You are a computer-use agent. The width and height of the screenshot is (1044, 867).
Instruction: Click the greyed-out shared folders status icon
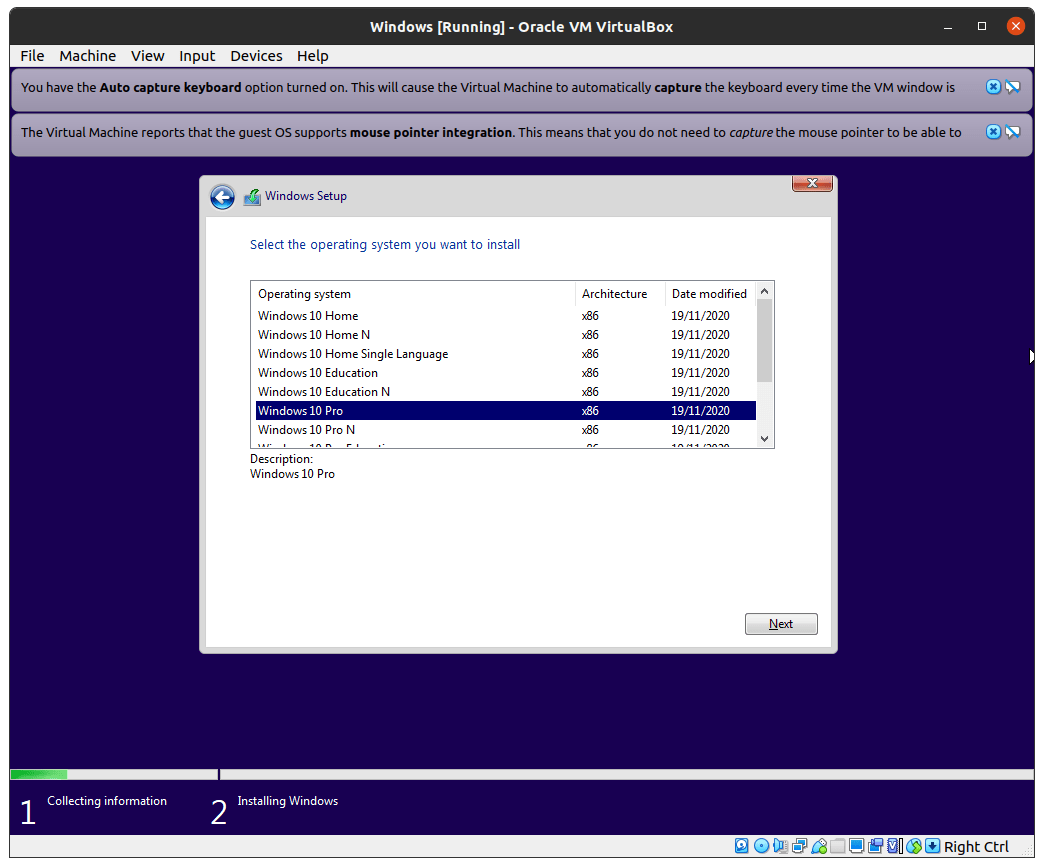(838, 846)
